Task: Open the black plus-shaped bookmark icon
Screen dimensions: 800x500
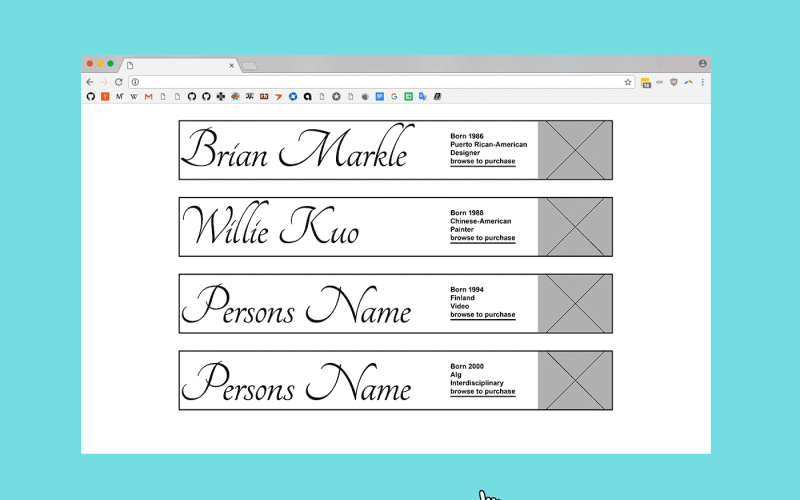Action: (x=220, y=96)
